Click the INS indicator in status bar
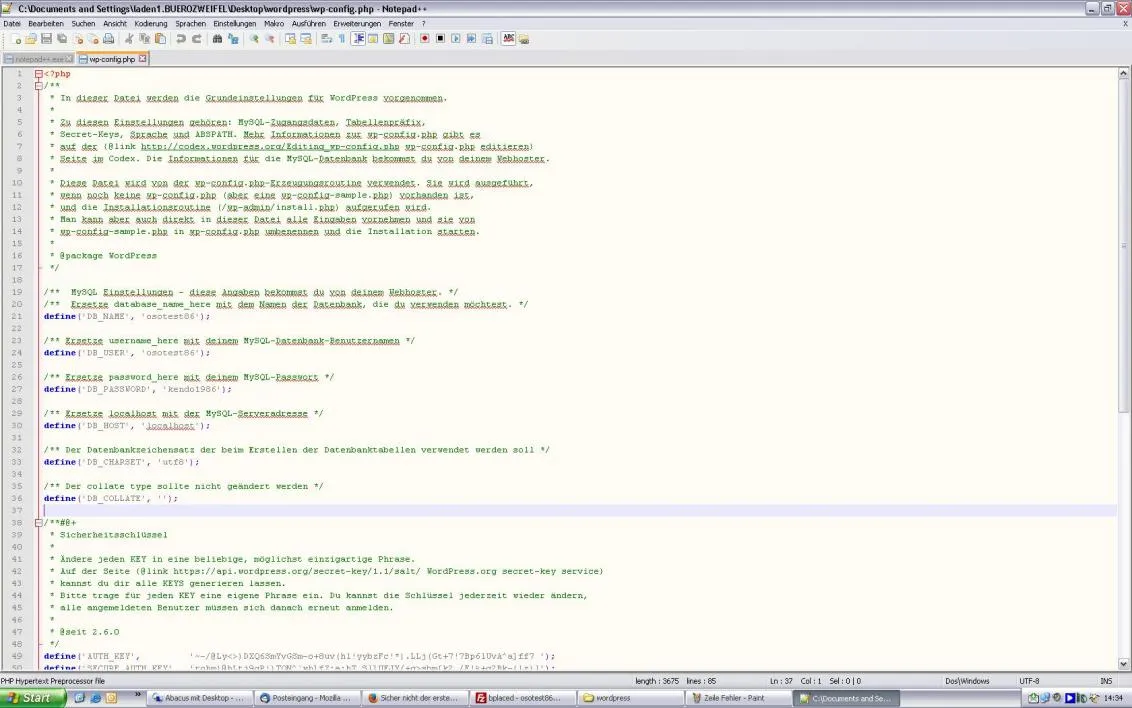 [x=1106, y=681]
